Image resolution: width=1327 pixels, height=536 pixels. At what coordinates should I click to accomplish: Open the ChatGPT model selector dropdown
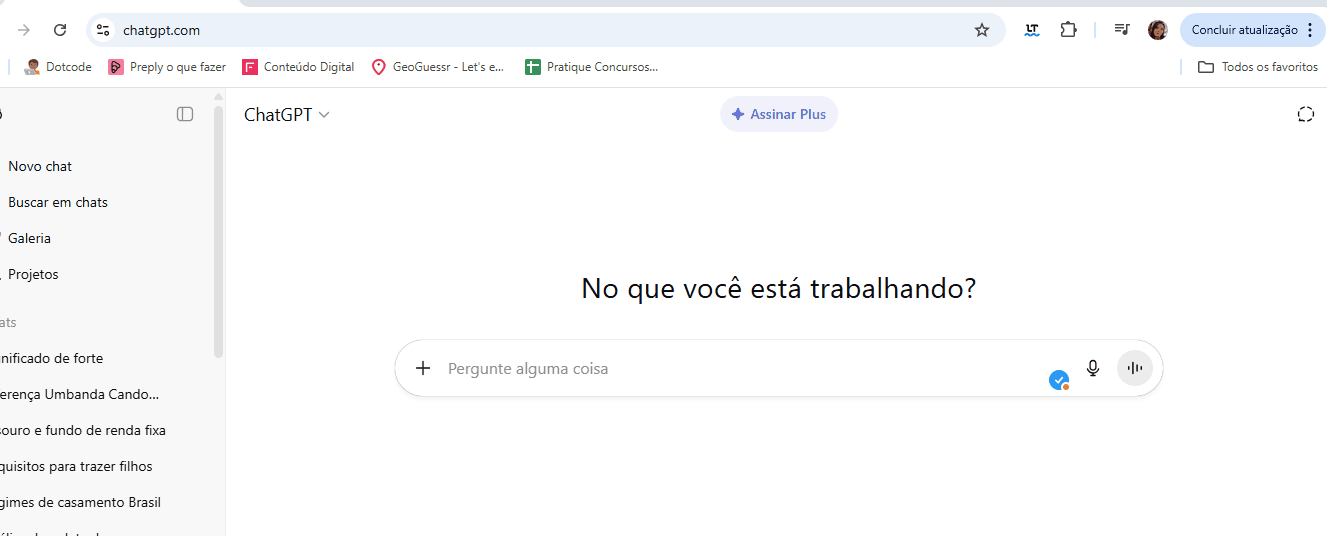coord(287,115)
